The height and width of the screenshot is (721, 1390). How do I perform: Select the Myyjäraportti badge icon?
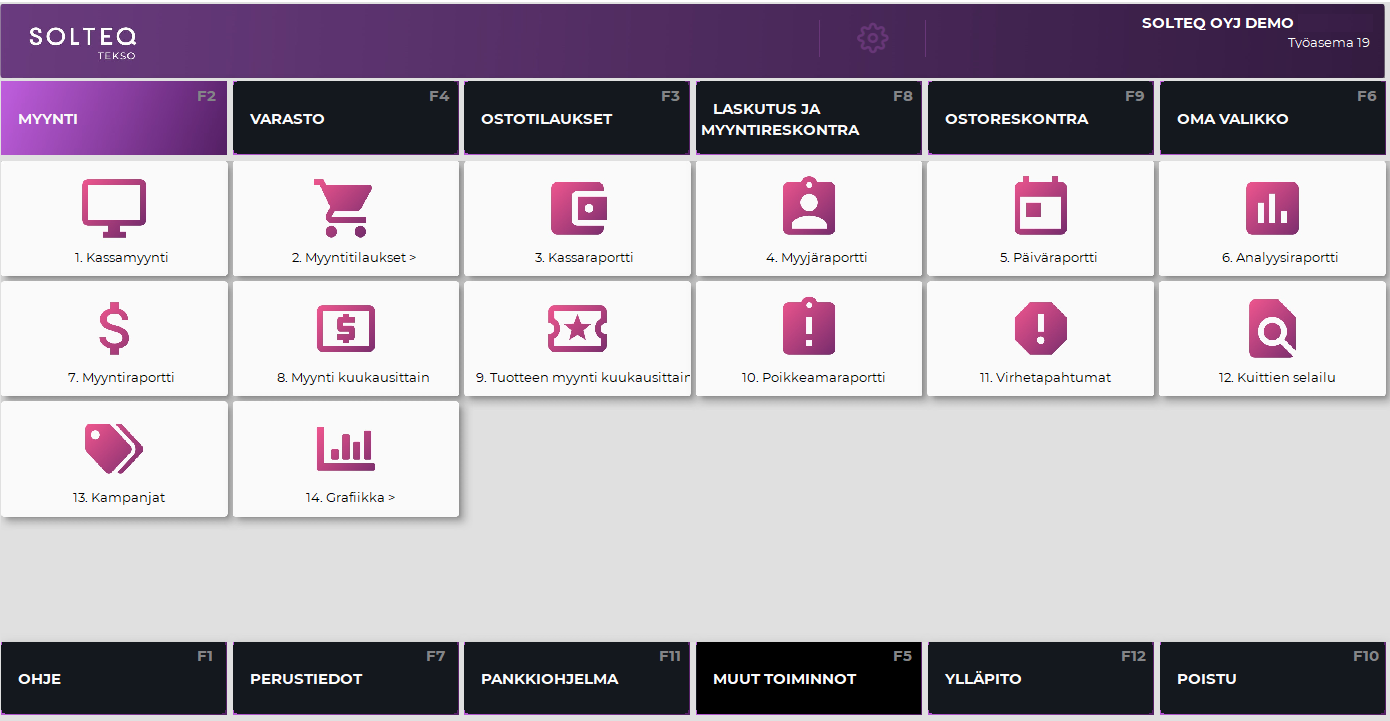coord(808,208)
